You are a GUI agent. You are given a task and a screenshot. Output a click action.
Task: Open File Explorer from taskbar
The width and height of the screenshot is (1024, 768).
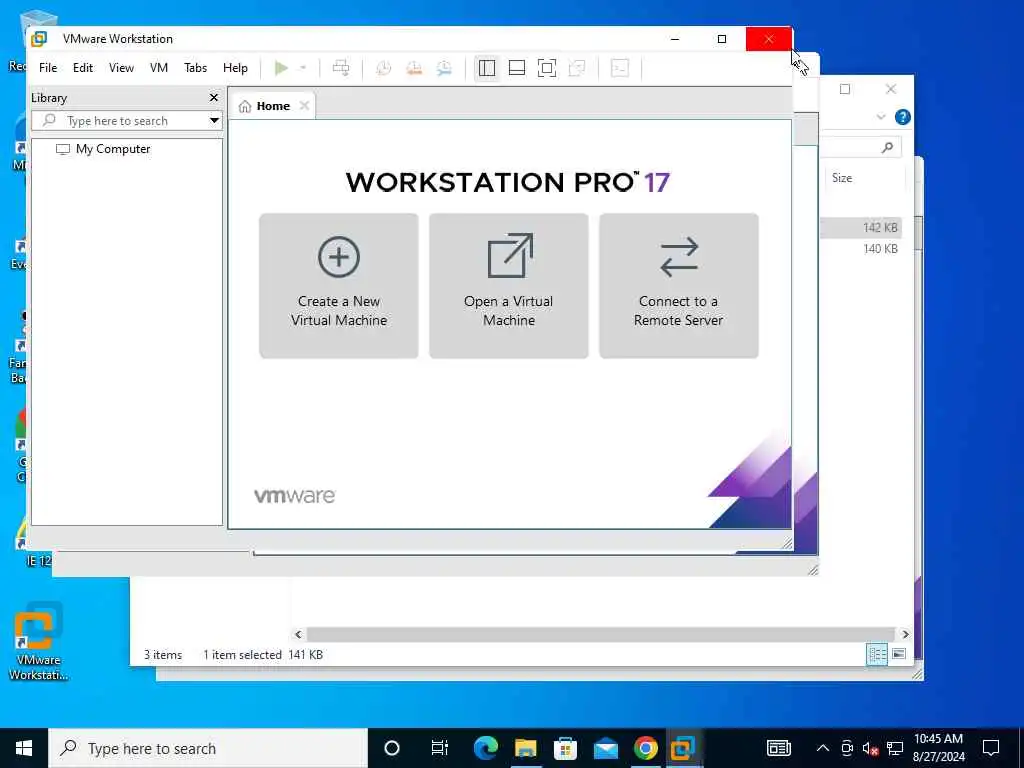point(526,748)
